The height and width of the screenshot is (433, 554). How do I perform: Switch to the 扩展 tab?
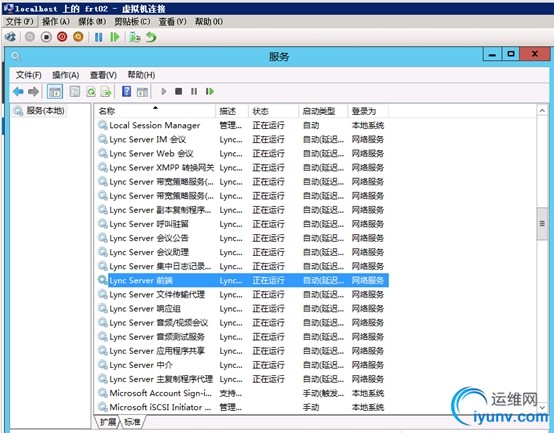(x=107, y=422)
